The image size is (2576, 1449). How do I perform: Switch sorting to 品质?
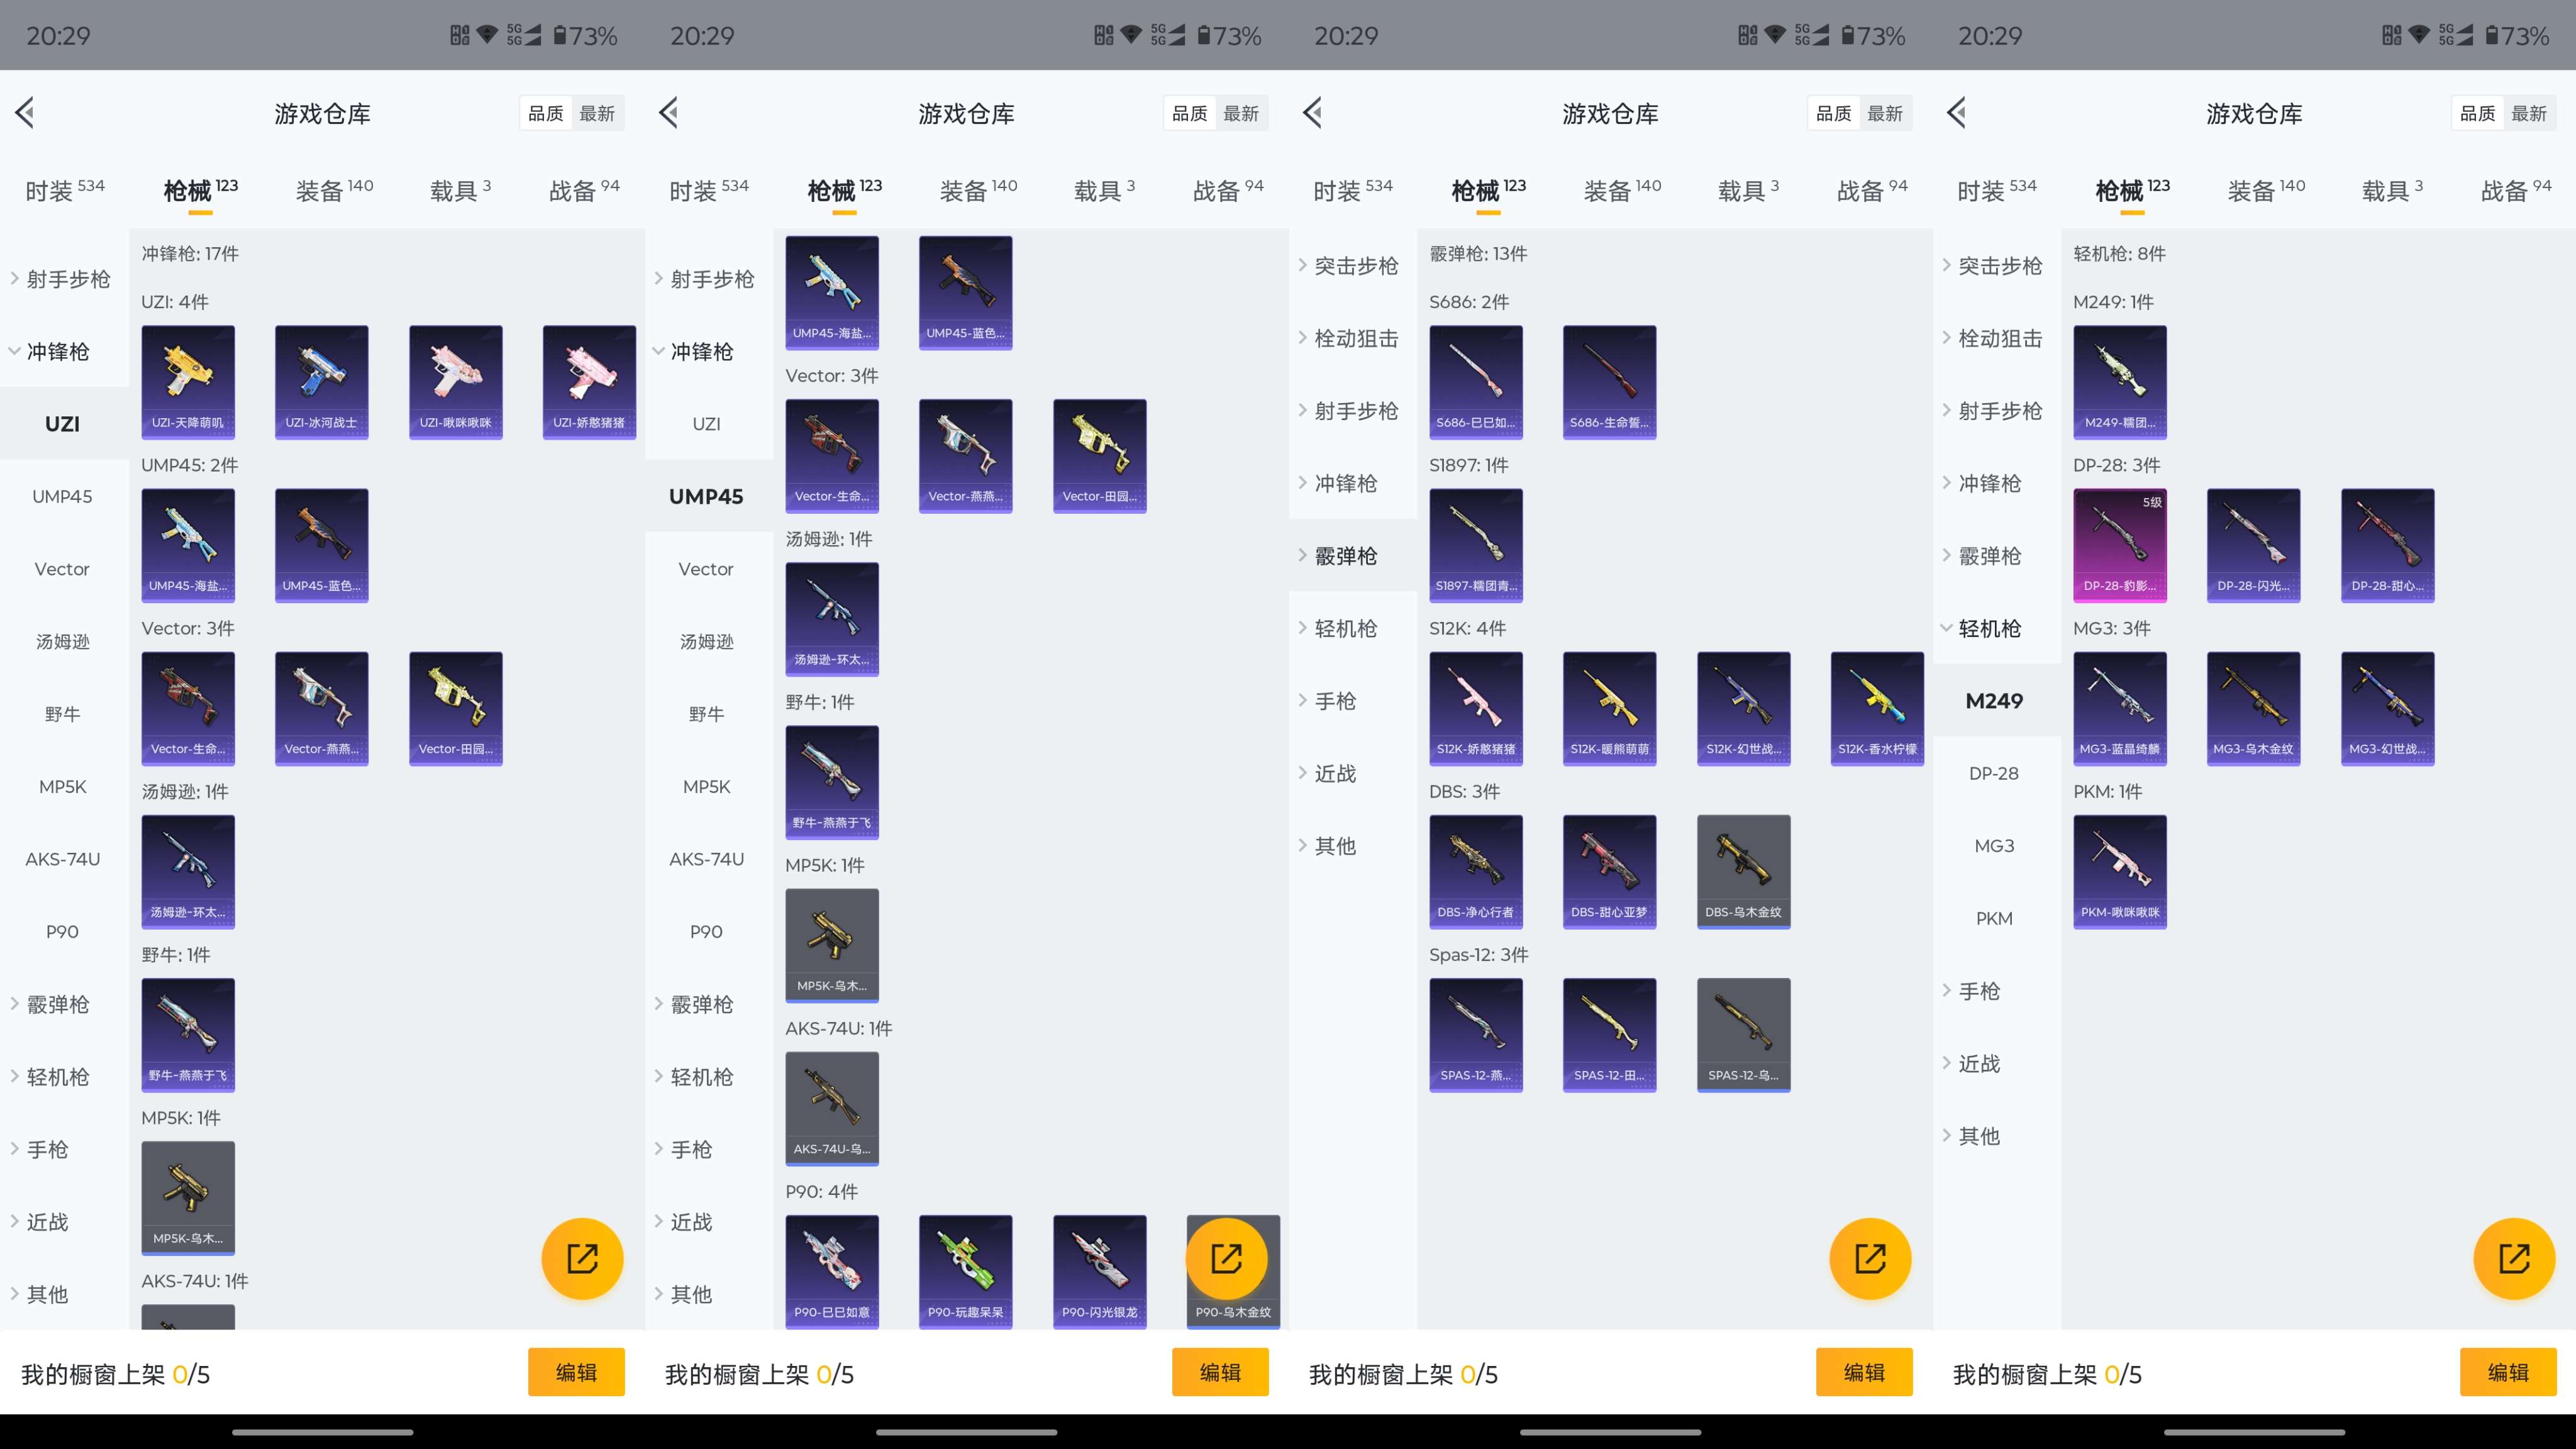pos(546,112)
